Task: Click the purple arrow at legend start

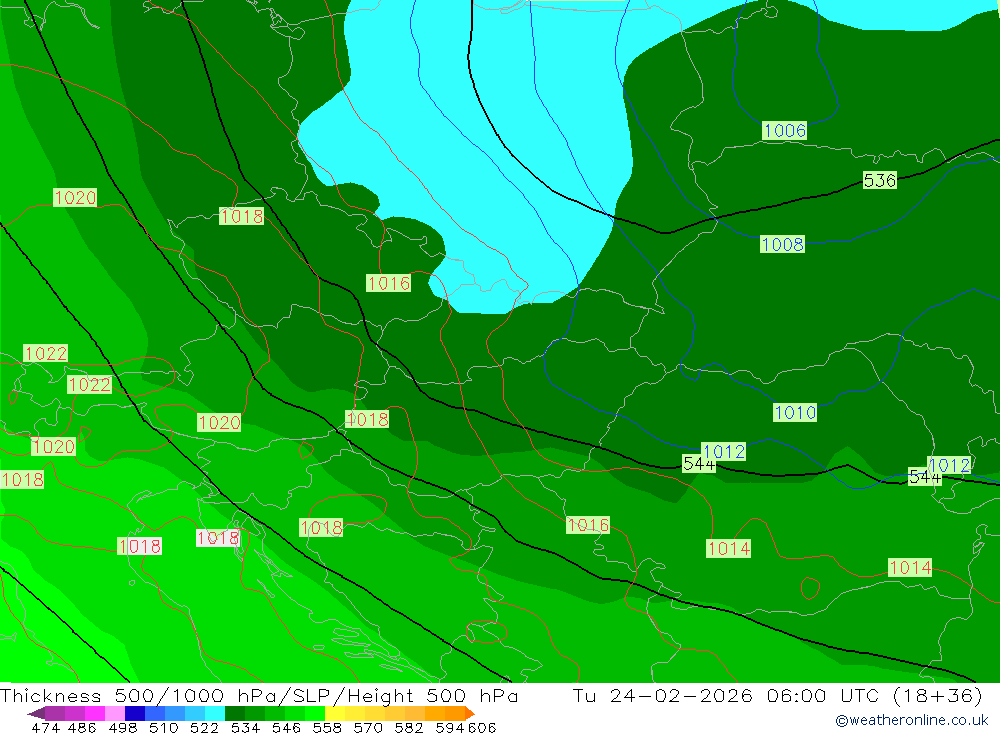Action: [36, 713]
